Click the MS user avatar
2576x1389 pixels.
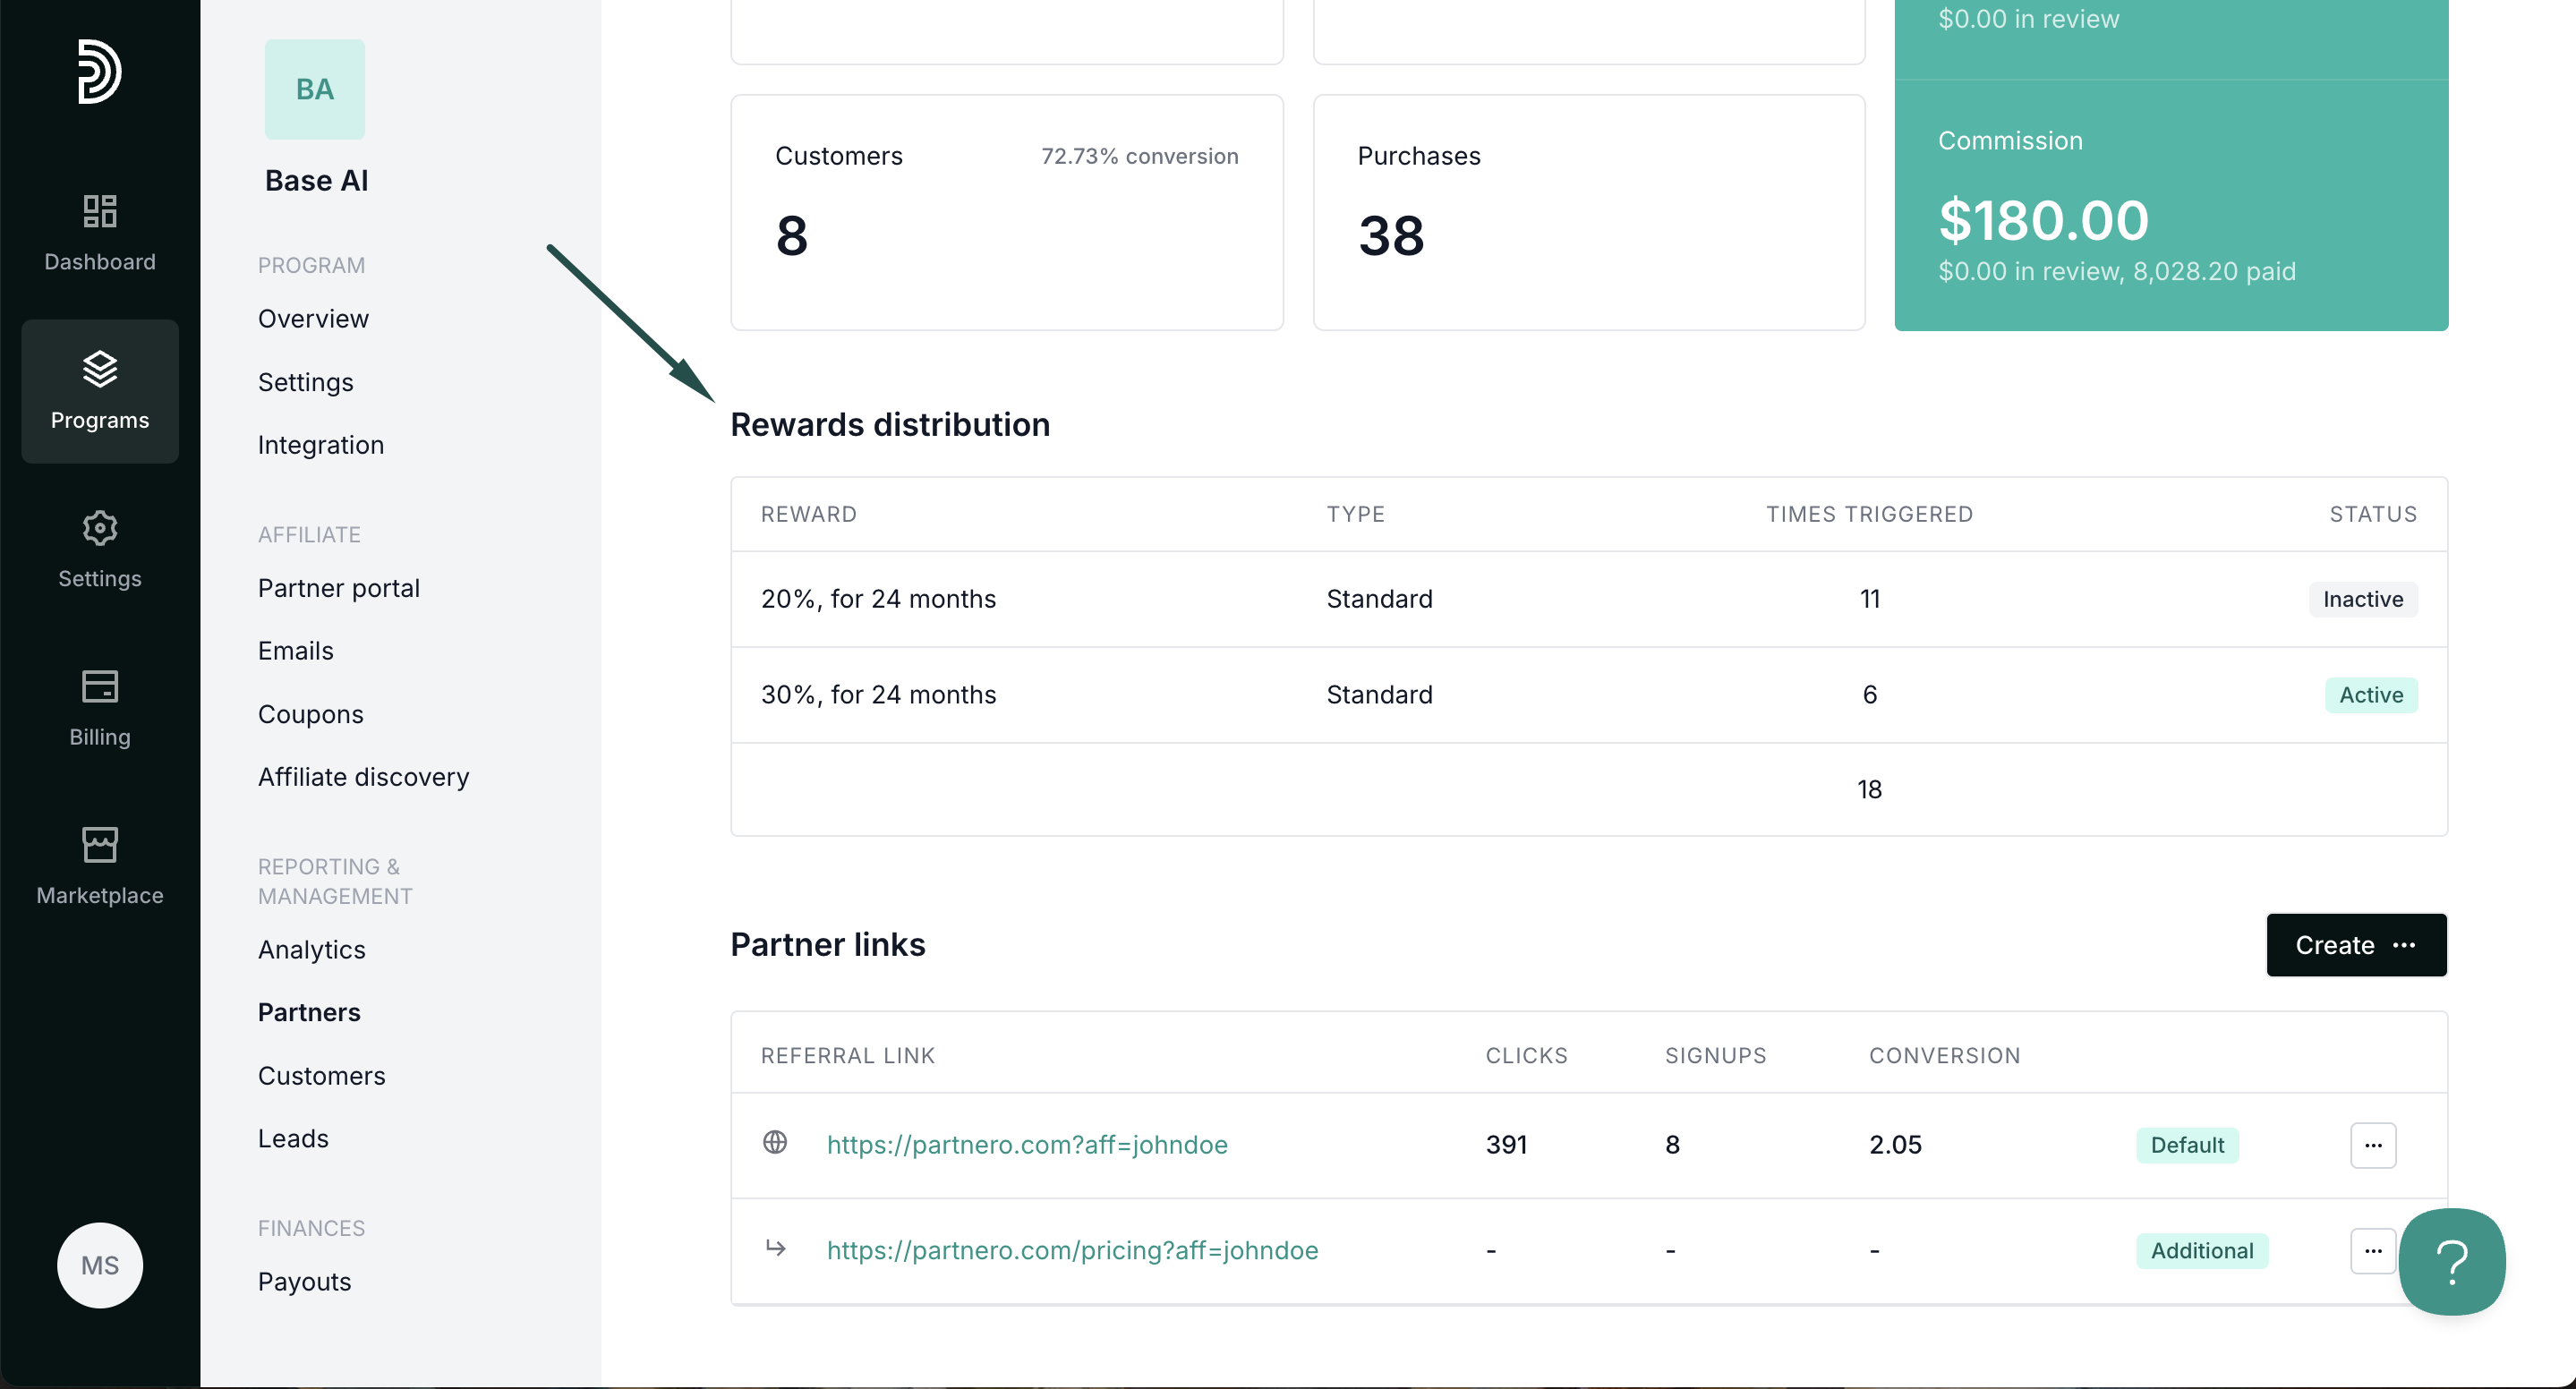coord(99,1265)
